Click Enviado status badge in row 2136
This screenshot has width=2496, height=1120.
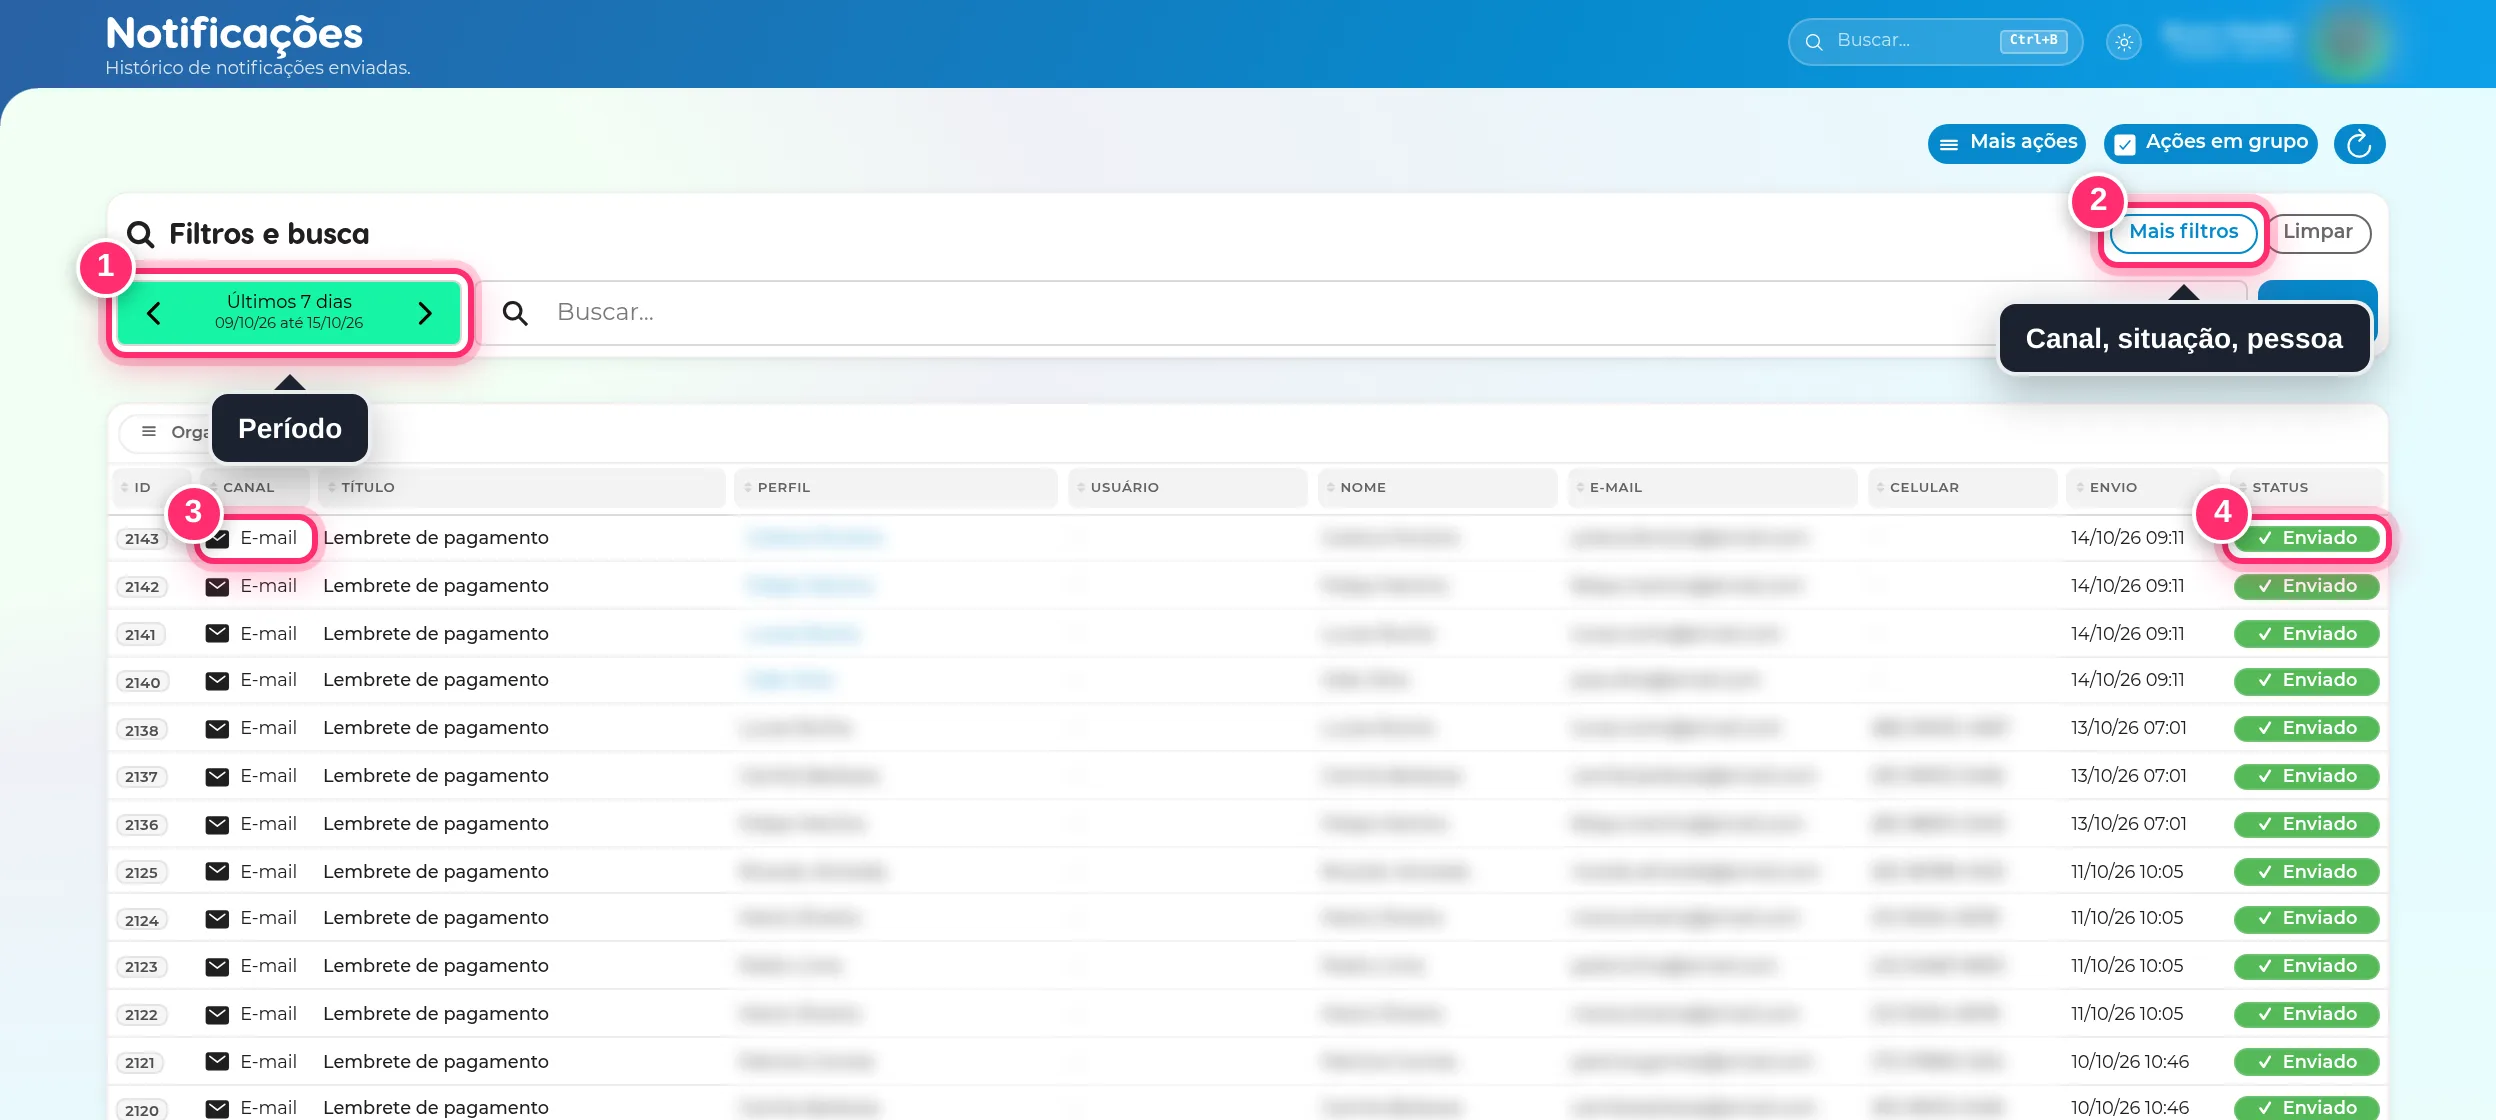point(2306,825)
